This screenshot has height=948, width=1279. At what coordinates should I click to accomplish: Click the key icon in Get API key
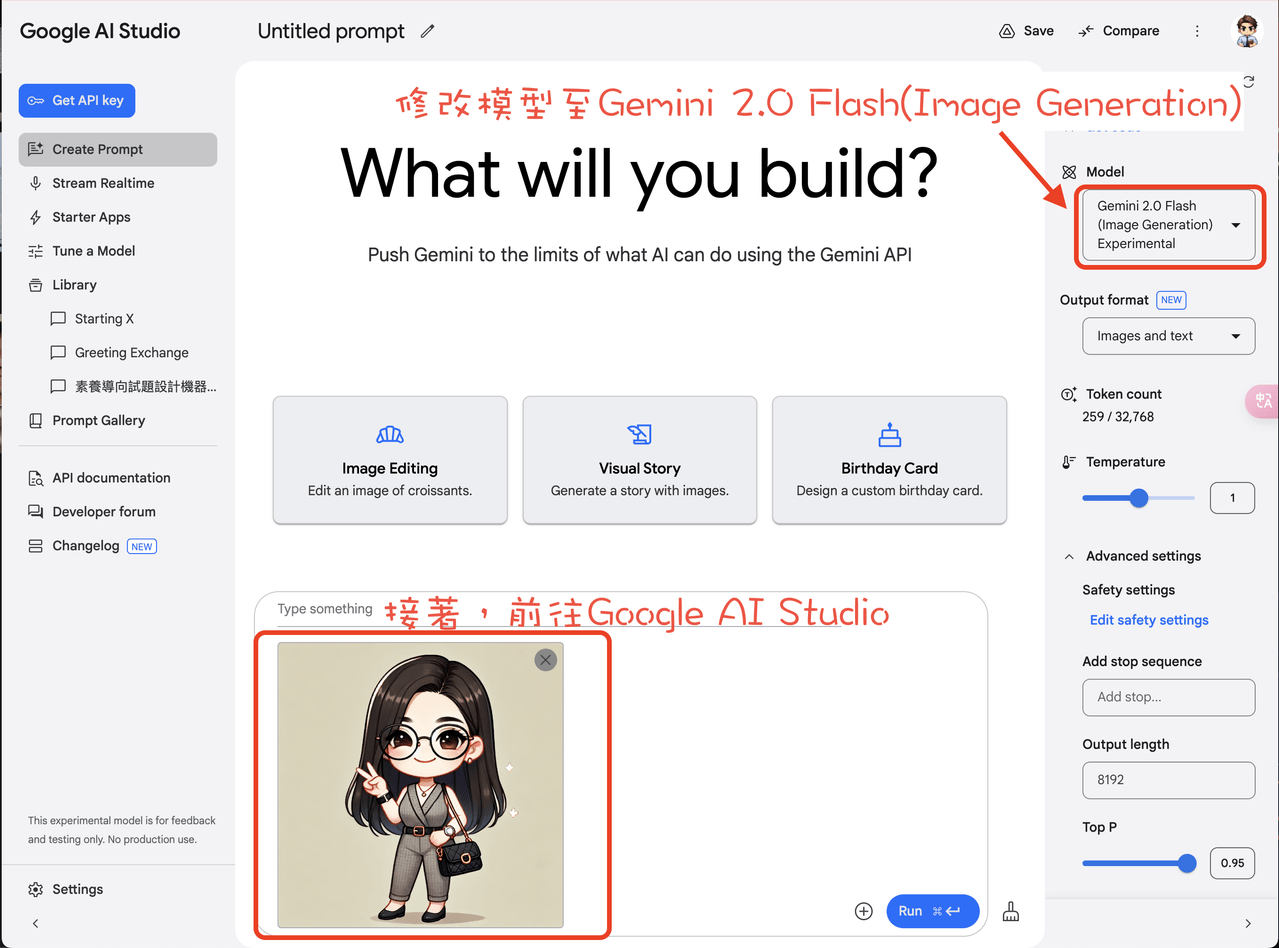pos(36,100)
